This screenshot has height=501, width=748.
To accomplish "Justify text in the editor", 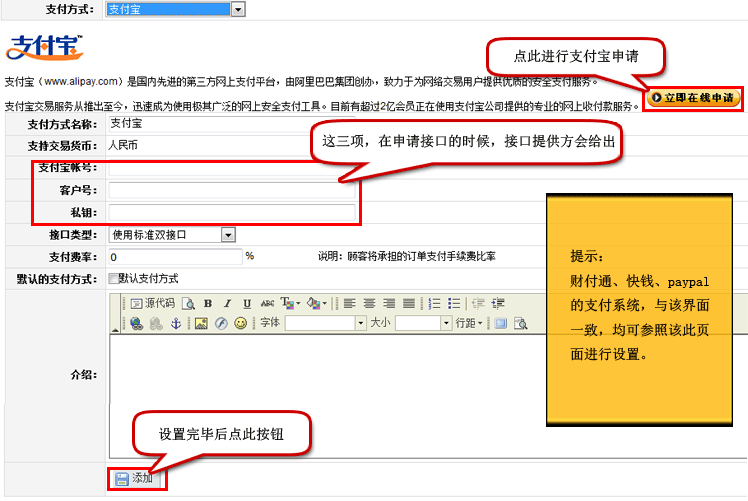I will coord(409,303).
